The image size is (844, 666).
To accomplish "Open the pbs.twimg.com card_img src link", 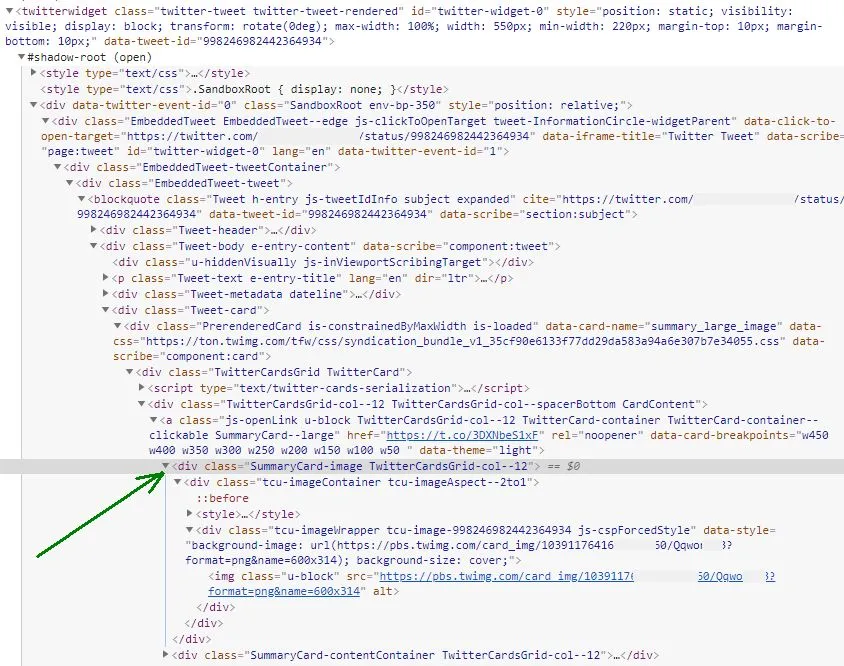I will tap(577, 576).
